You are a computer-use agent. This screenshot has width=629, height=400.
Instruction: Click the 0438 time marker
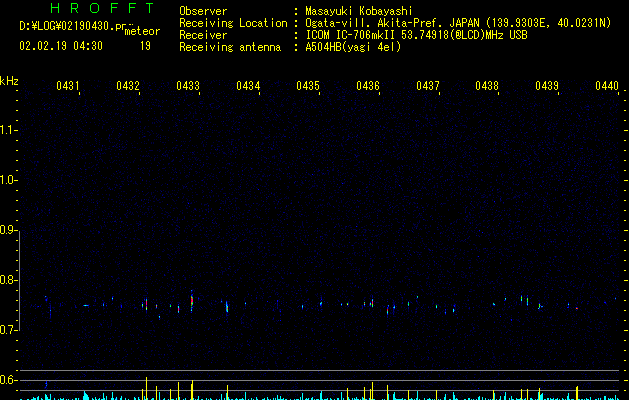[x=487, y=86]
